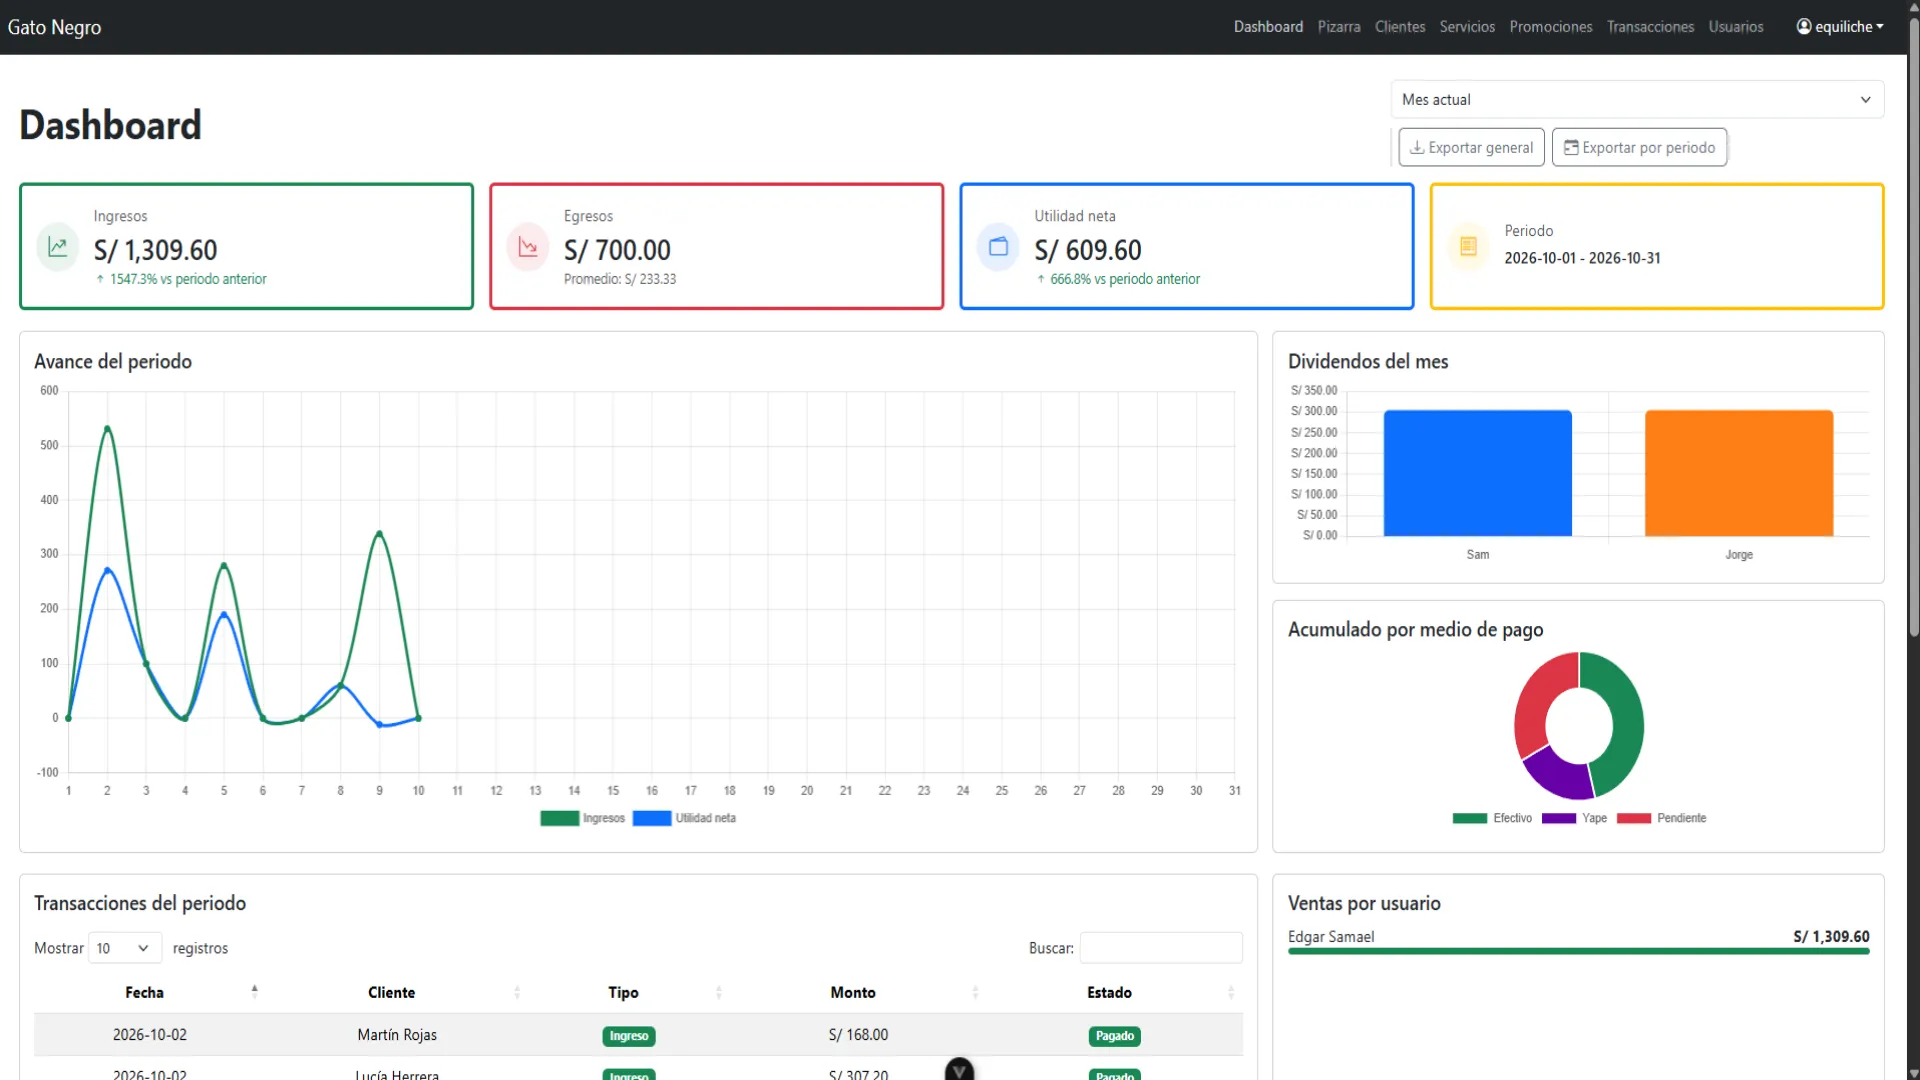Click the Utilidad neta wallet icon
Screen dimensions: 1920x1080
click(998, 247)
